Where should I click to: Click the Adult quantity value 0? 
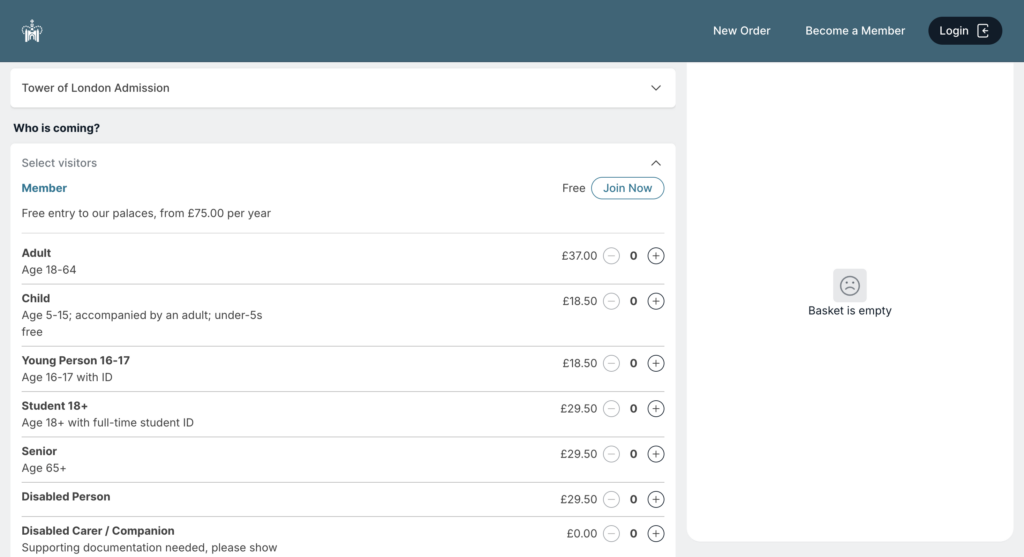(x=633, y=256)
